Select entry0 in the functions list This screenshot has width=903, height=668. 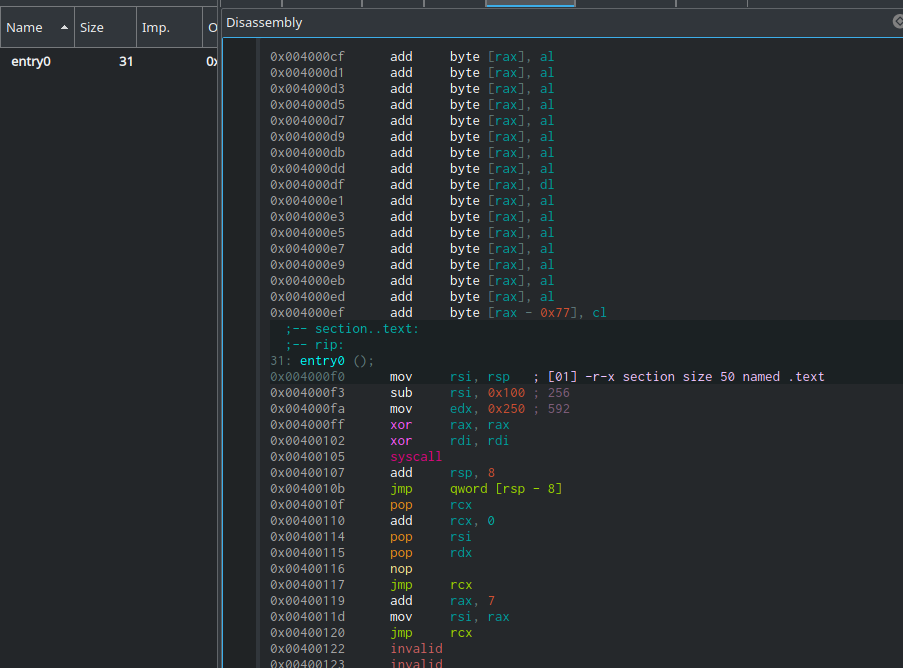click(x=31, y=62)
